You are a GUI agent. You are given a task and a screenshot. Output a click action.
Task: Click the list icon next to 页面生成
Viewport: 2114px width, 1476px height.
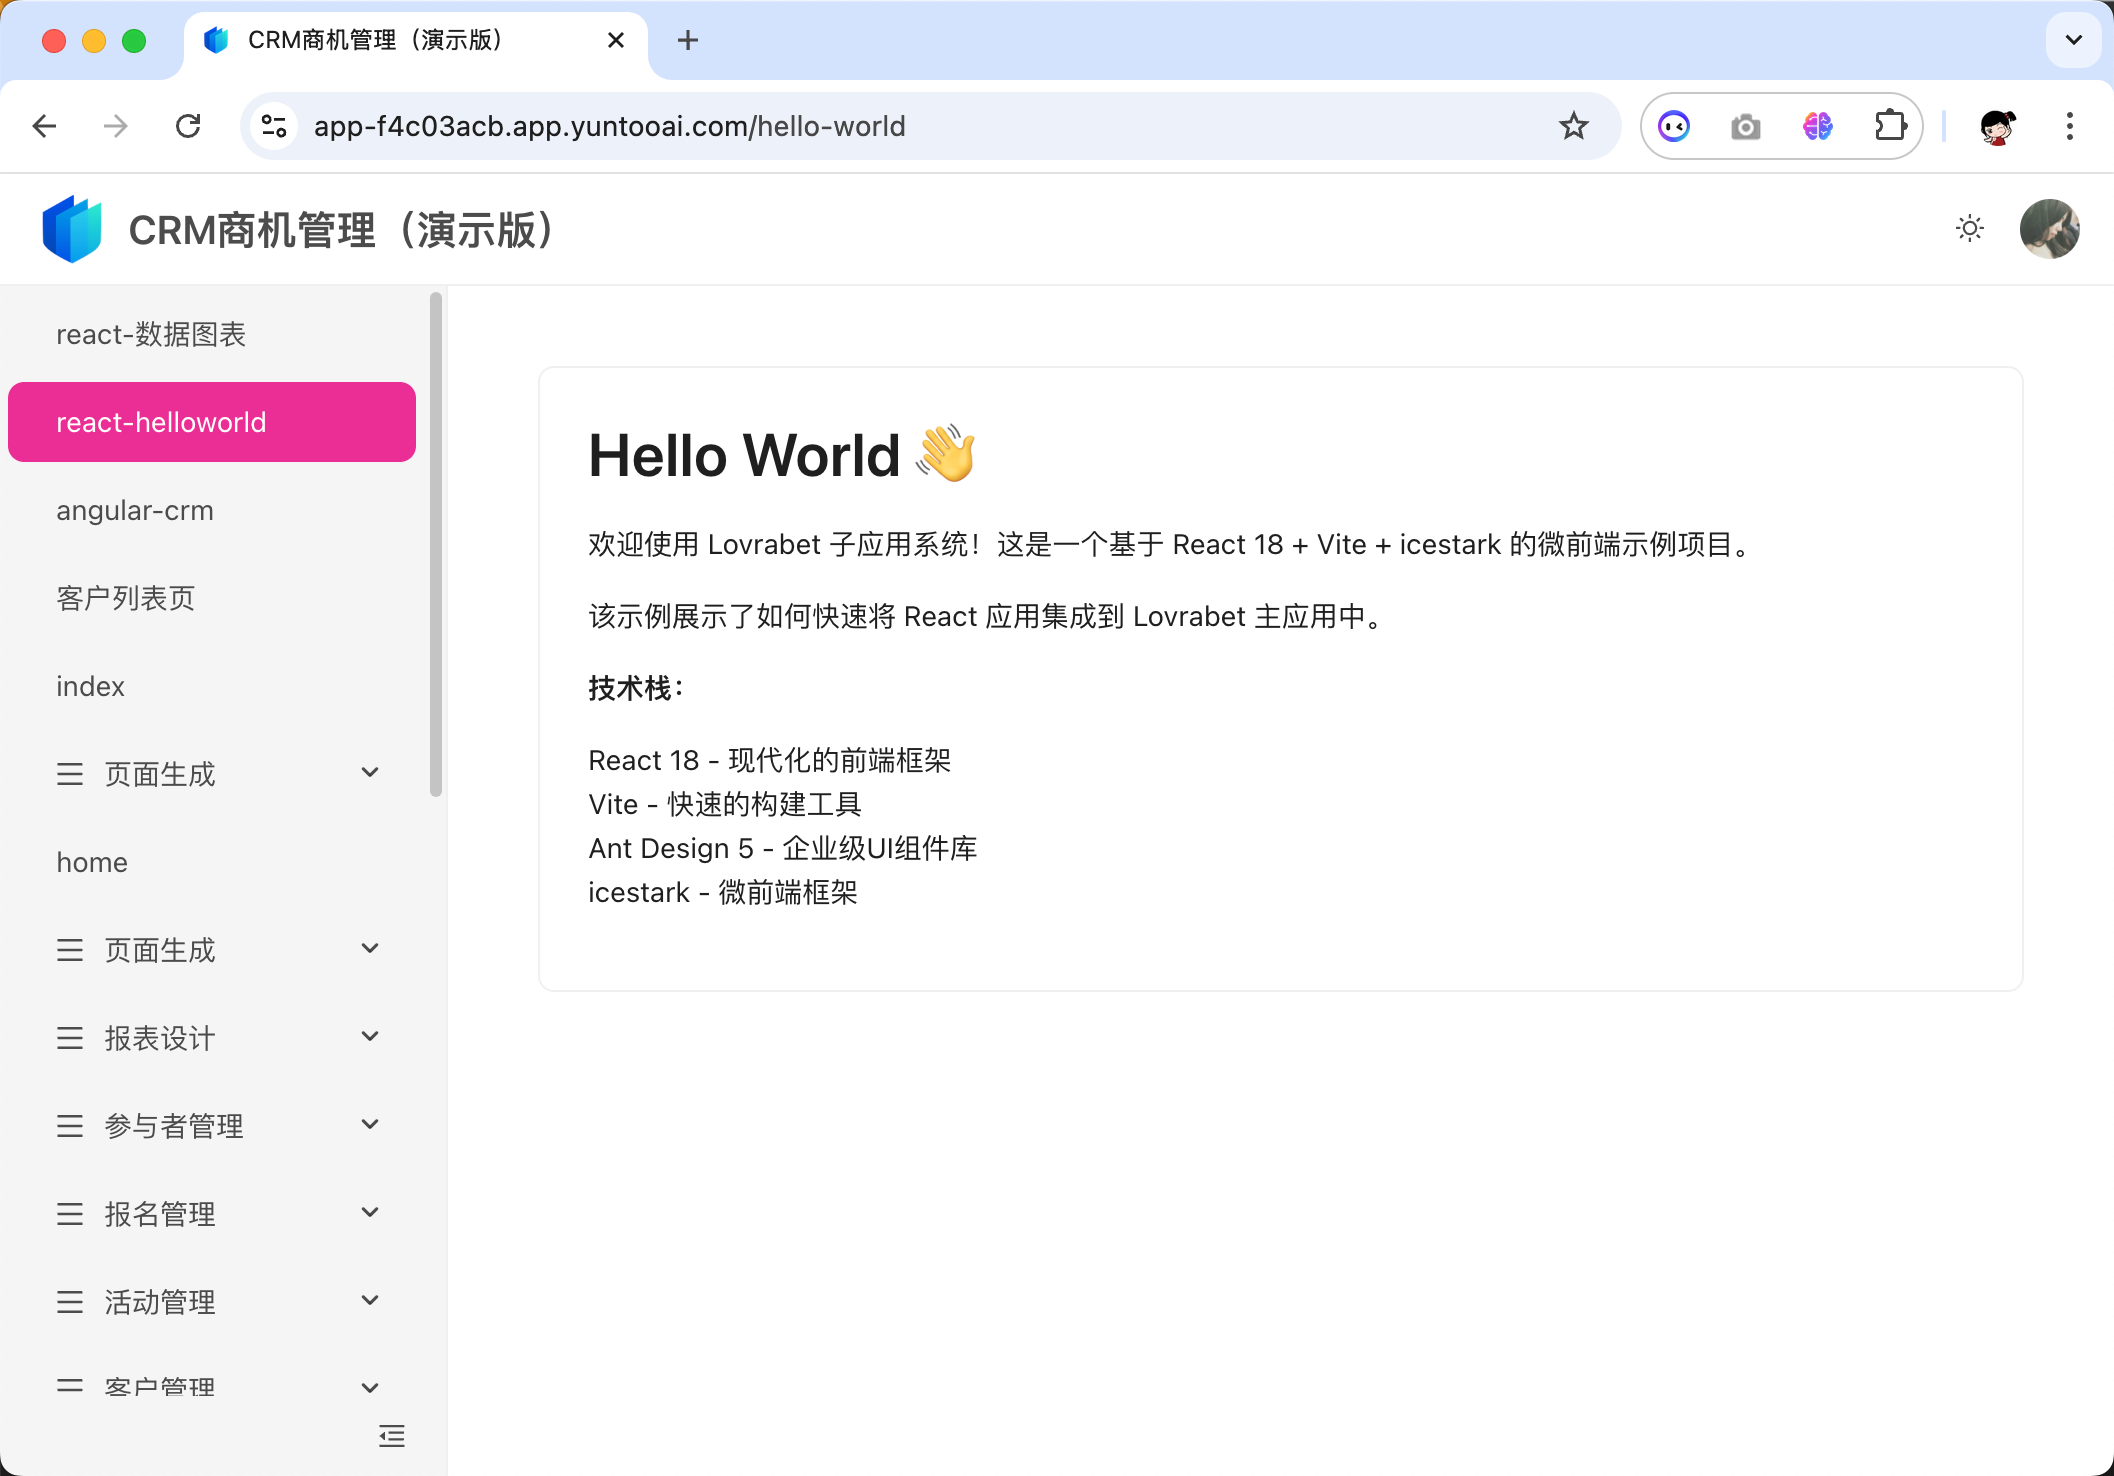70,773
